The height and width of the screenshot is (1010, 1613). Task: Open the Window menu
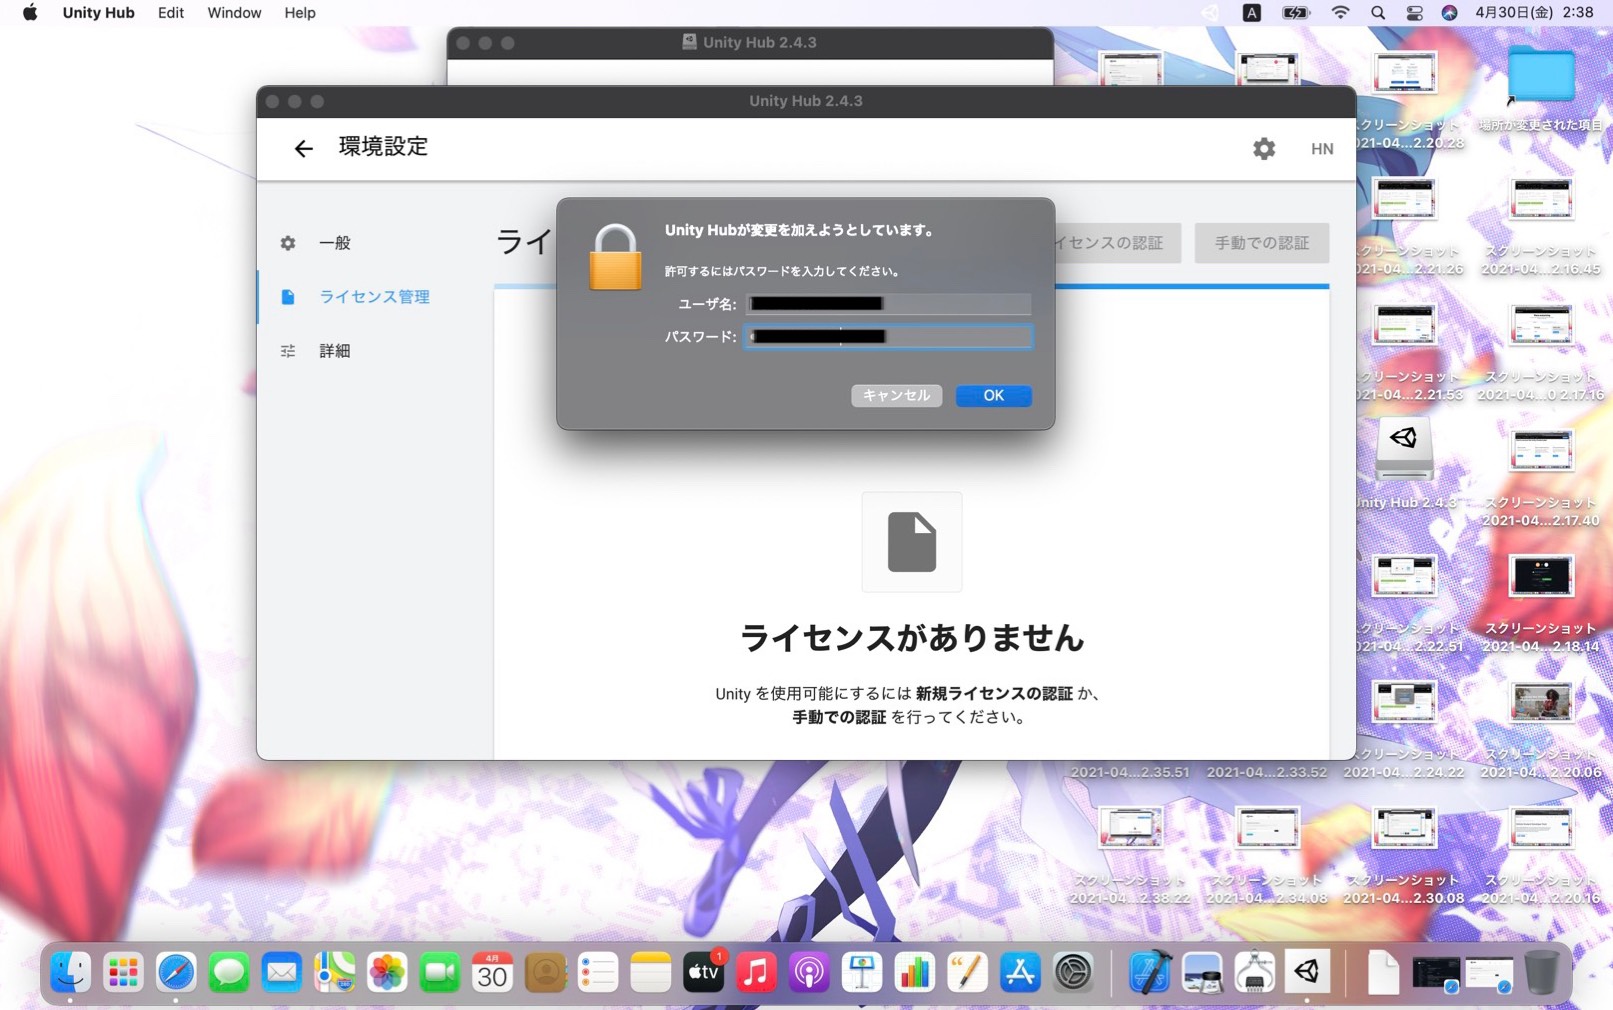[234, 13]
